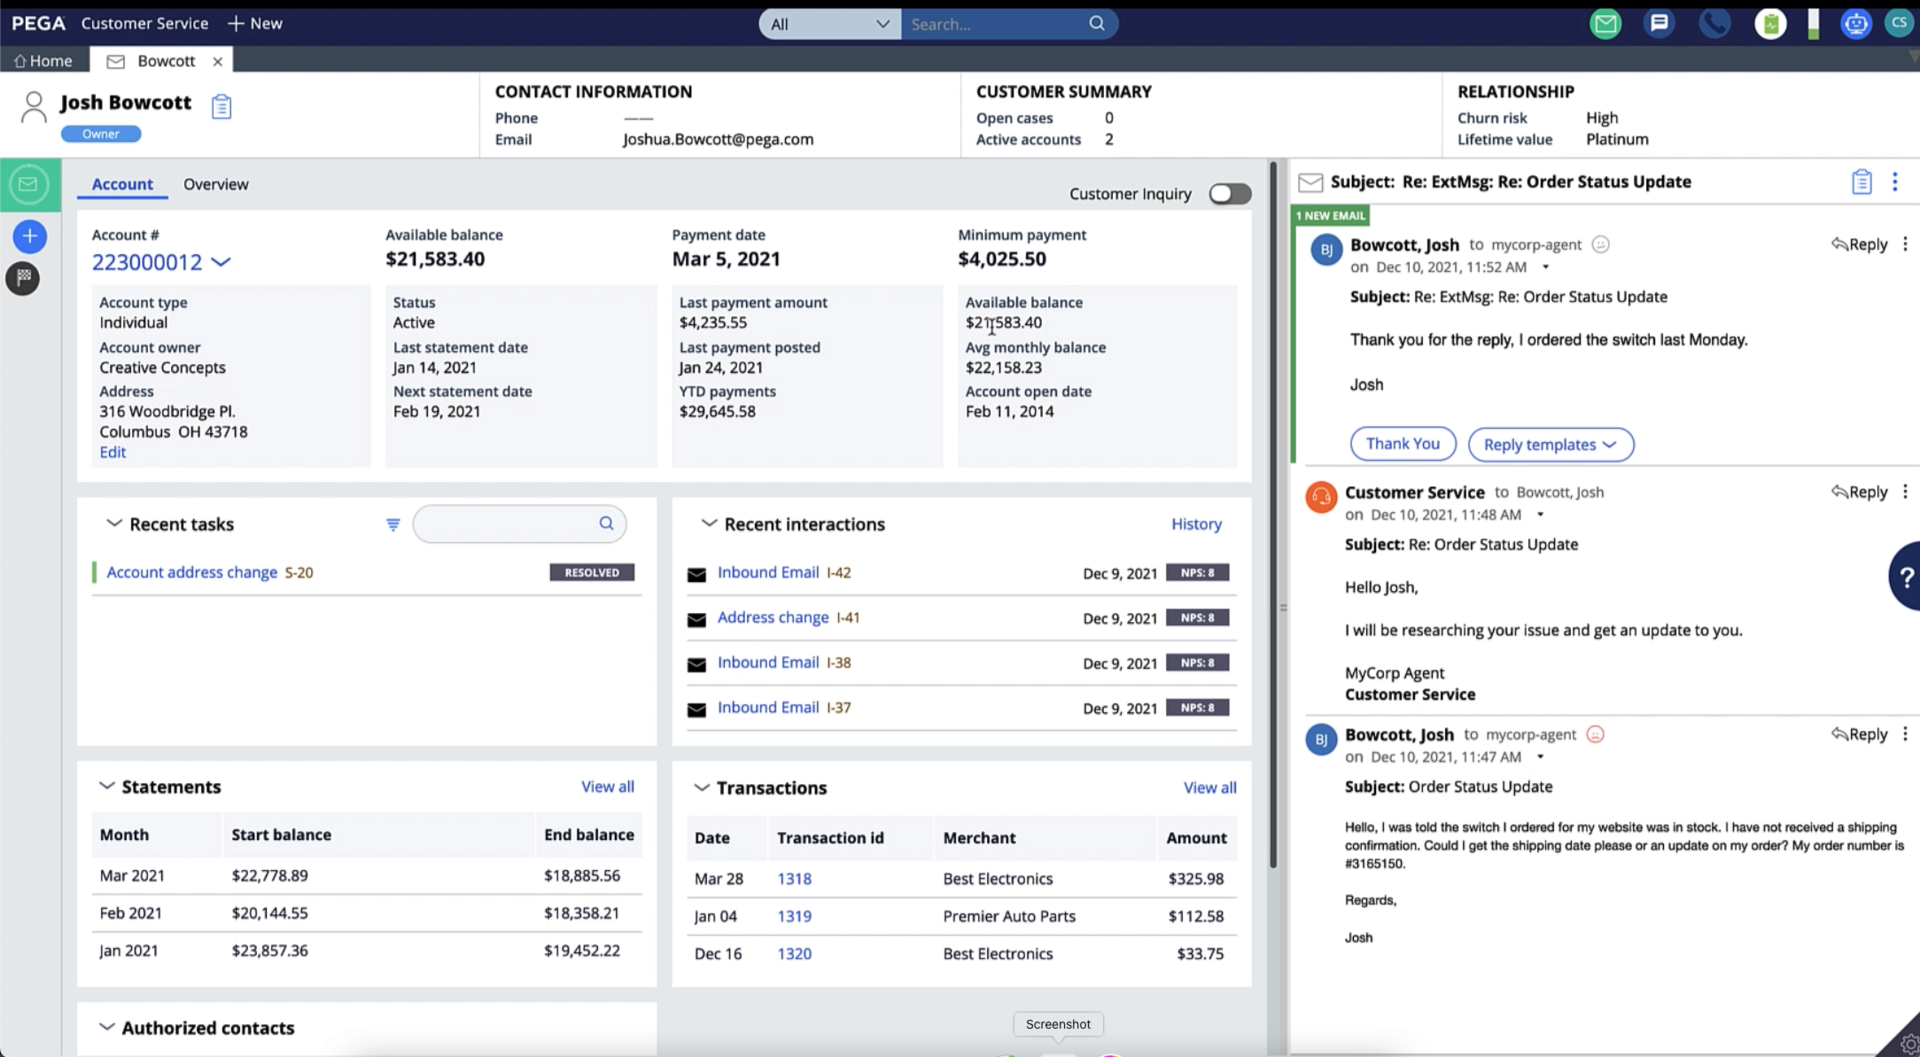Click the blue plus icon in left sidebar
The height and width of the screenshot is (1057, 1920).
(x=30, y=237)
